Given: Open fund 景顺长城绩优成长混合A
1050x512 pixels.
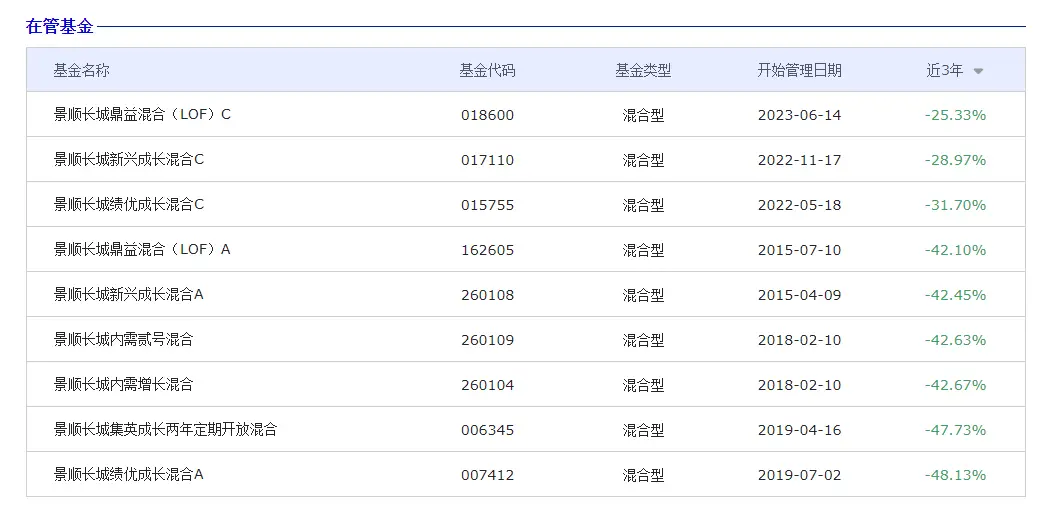Looking at the screenshot, I should click(129, 475).
